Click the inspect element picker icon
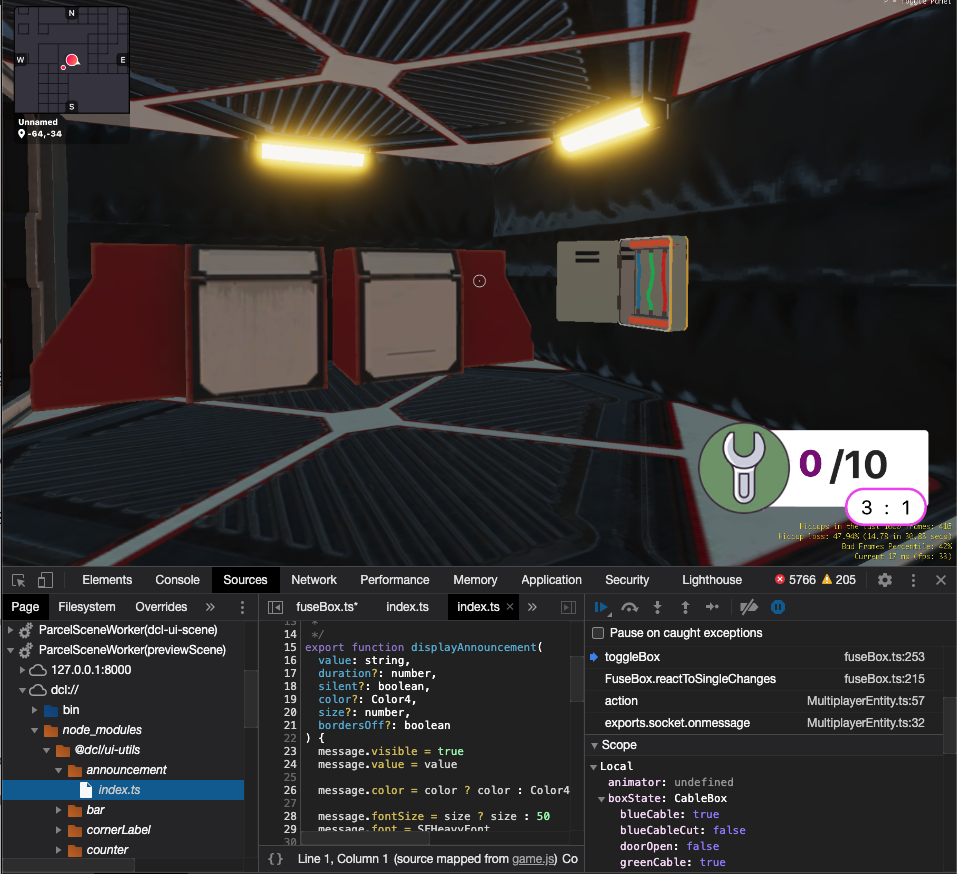957x874 pixels. (18, 580)
